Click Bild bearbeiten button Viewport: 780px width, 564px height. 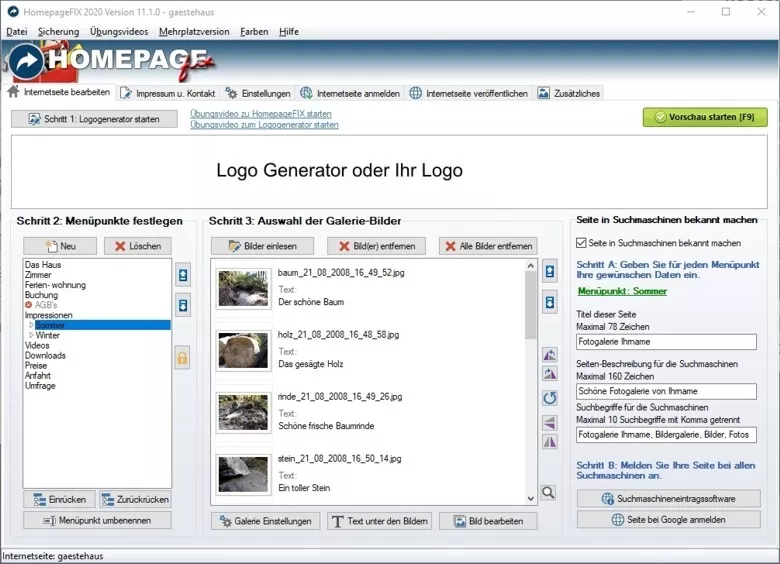[488, 521]
